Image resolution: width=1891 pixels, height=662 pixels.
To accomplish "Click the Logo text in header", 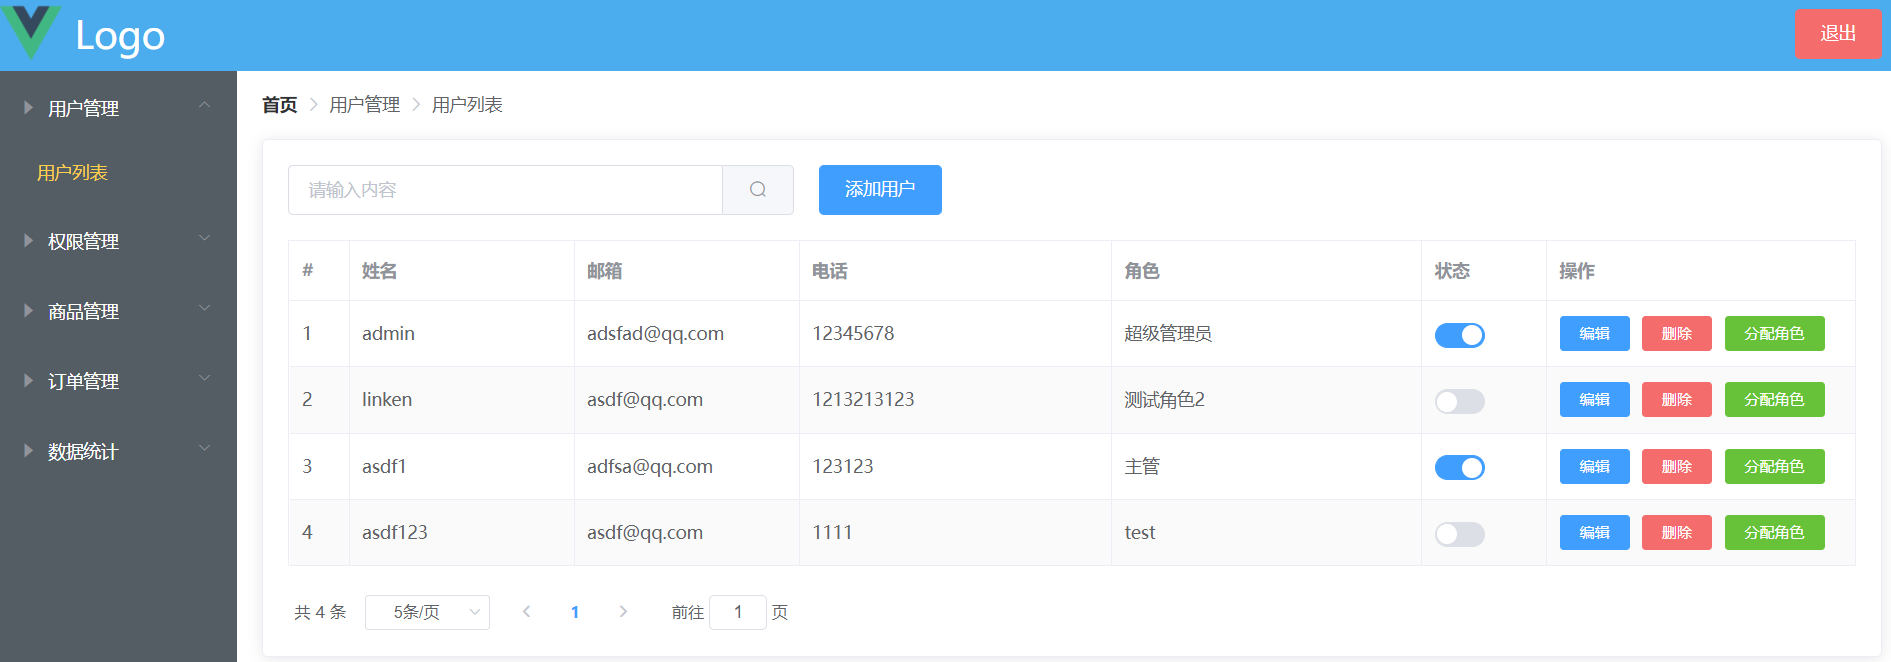I will (x=120, y=36).
